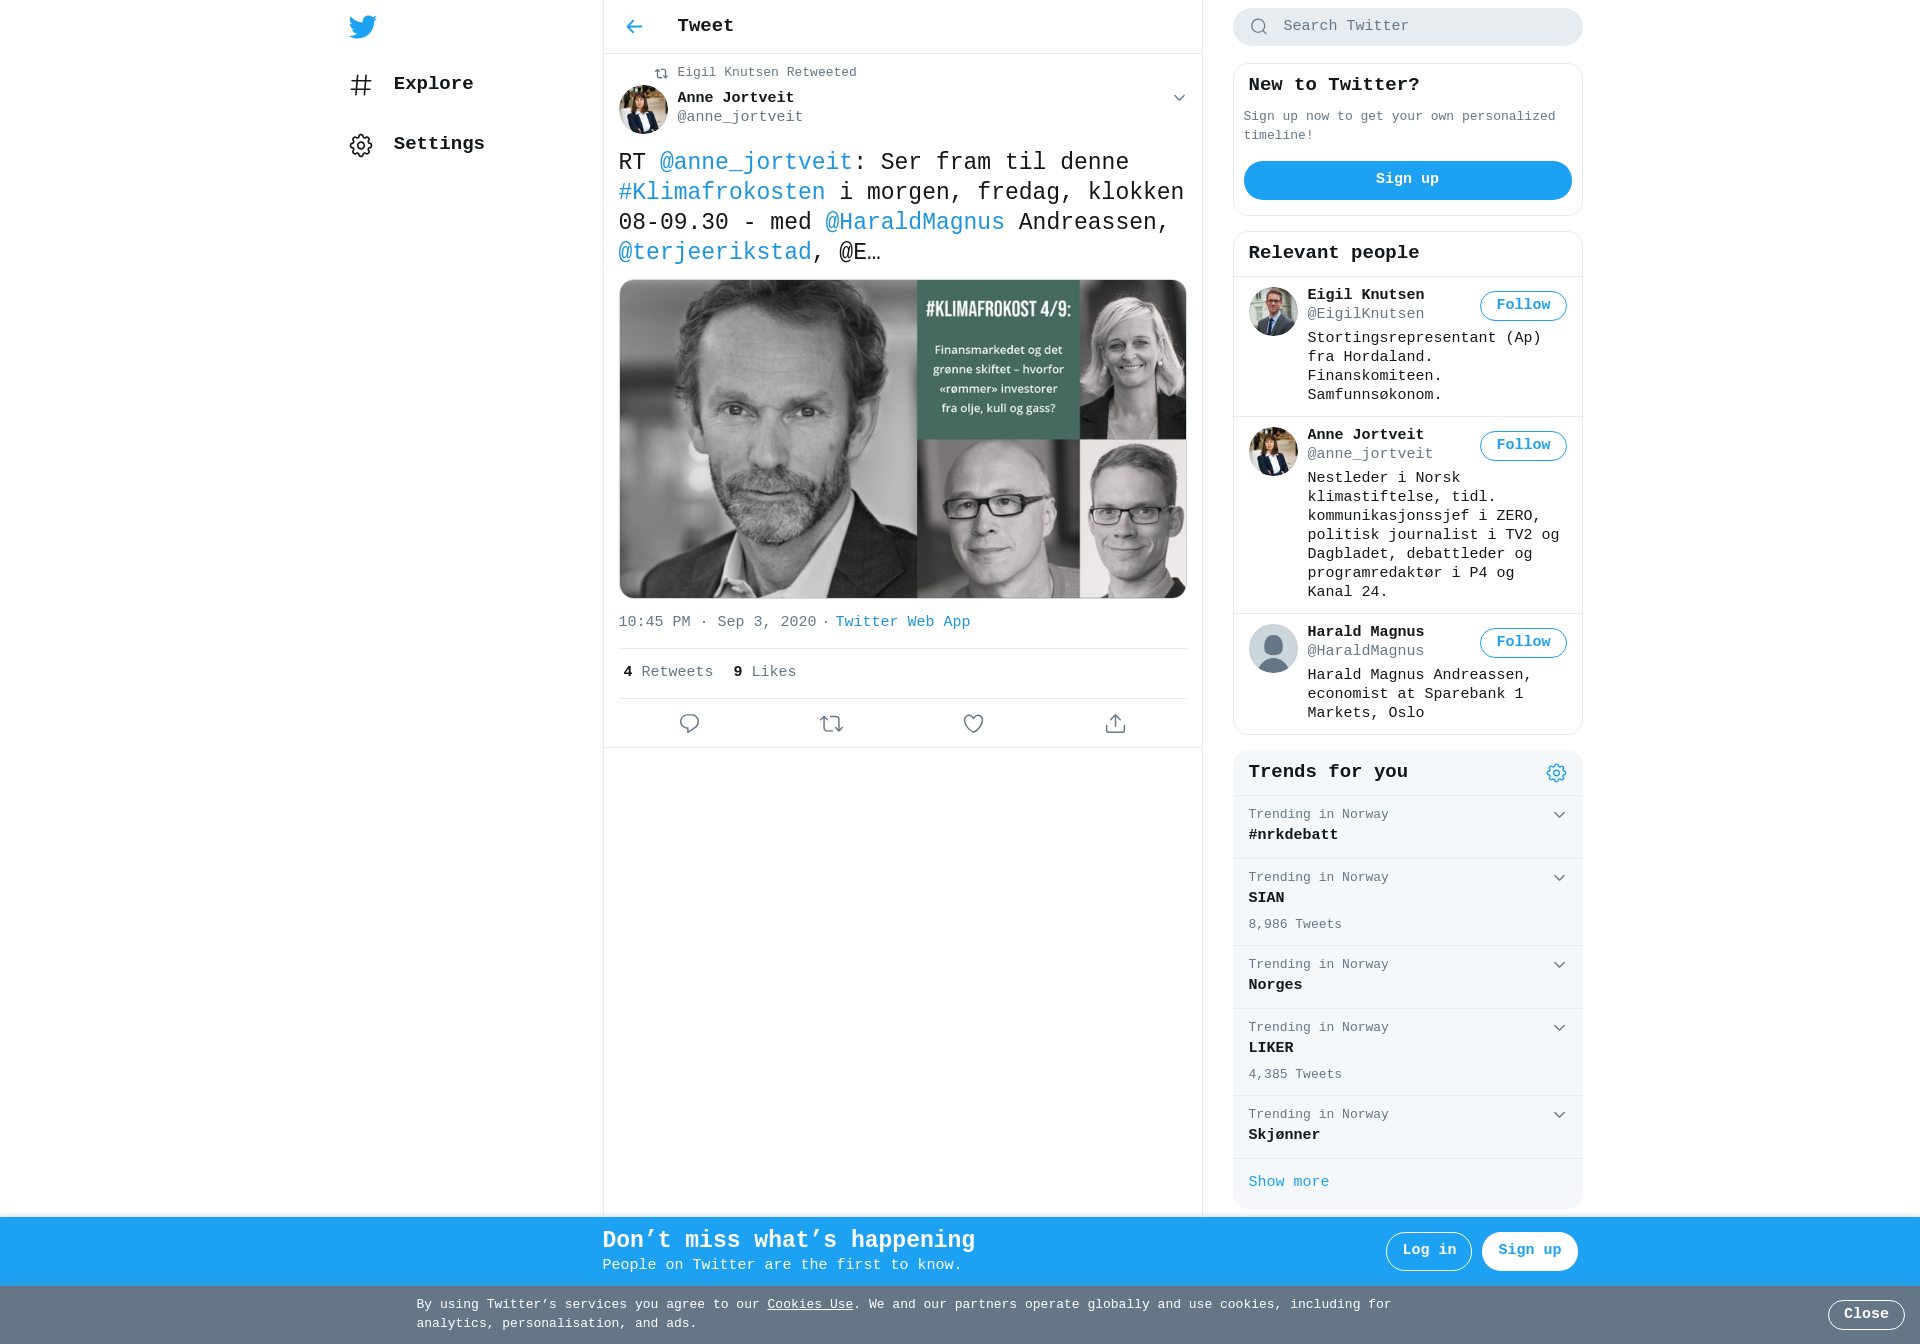Image resolution: width=1920 pixels, height=1344 pixels.
Task: Focus the Search Twitter field
Action: [x=1407, y=27]
